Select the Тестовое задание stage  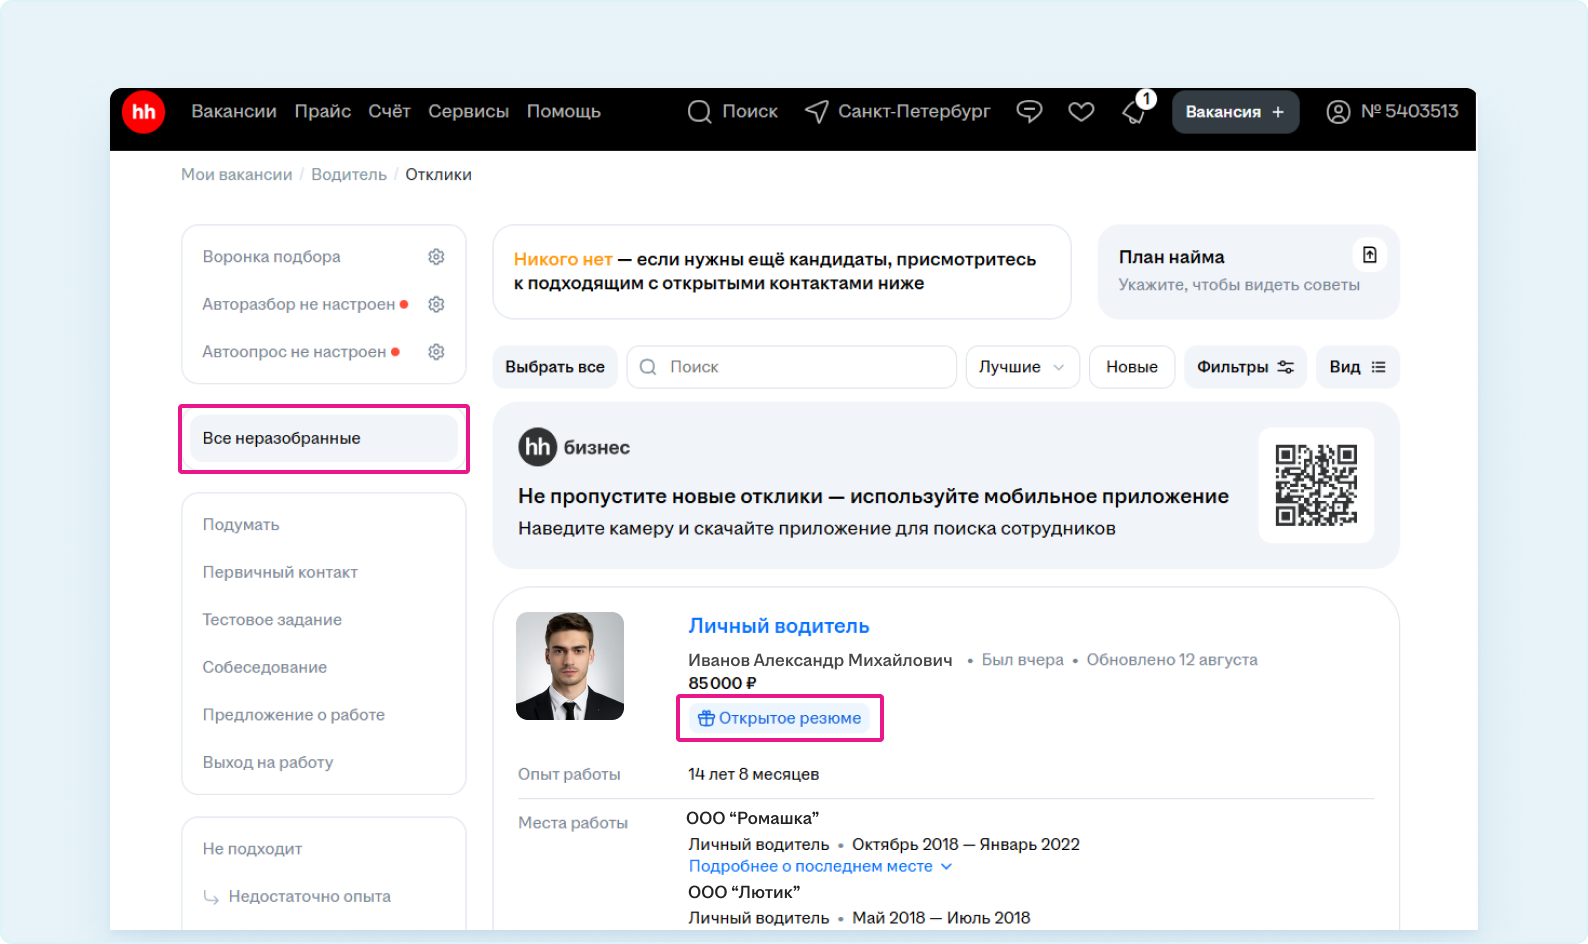(272, 620)
